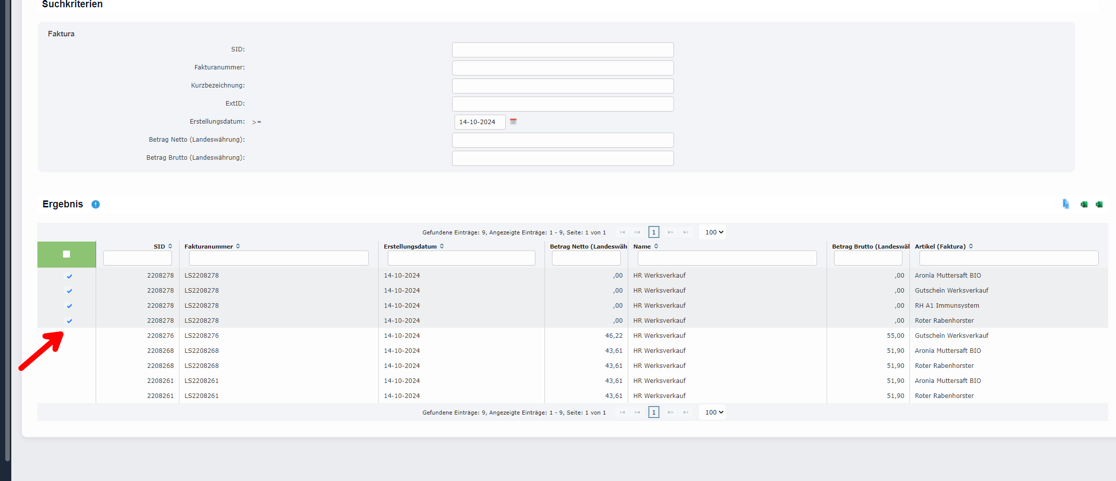Open the calendar picker beside Erstellungsdatum
This screenshot has height=481, width=1116.
point(513,122)
